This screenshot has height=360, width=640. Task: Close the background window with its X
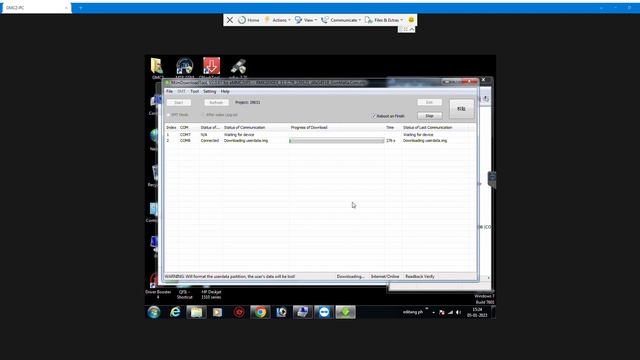pyautogui.click(x=483, y=80)
